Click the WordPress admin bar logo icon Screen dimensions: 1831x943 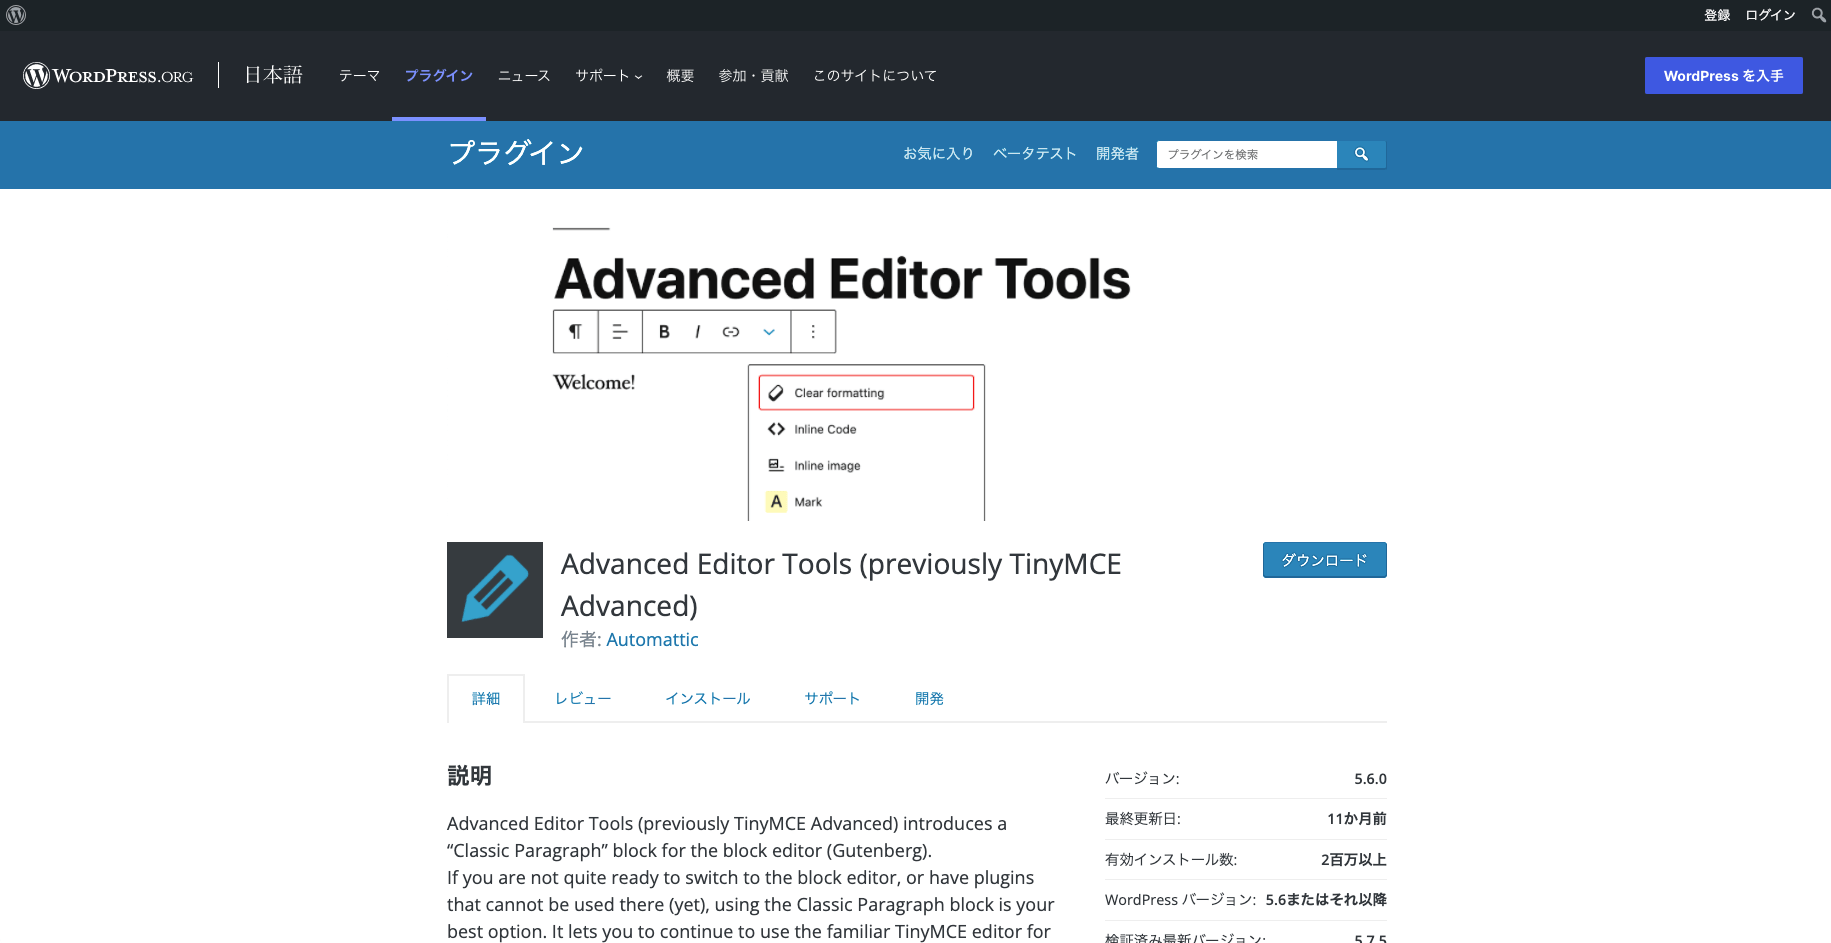[16, 15]
